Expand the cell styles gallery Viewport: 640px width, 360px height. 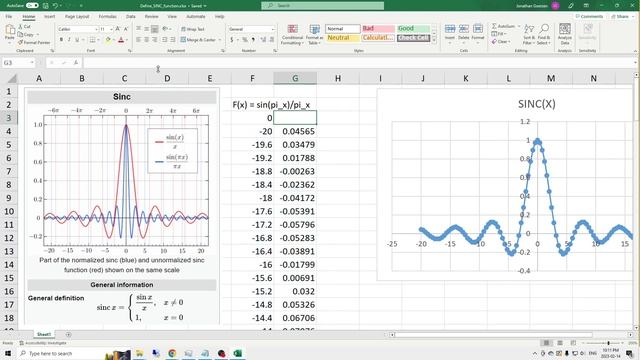pos(434,40)
